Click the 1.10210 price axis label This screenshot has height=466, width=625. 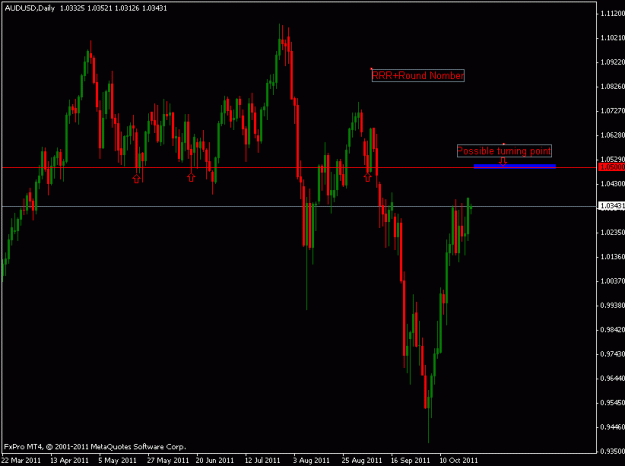(x=612, y=38)
